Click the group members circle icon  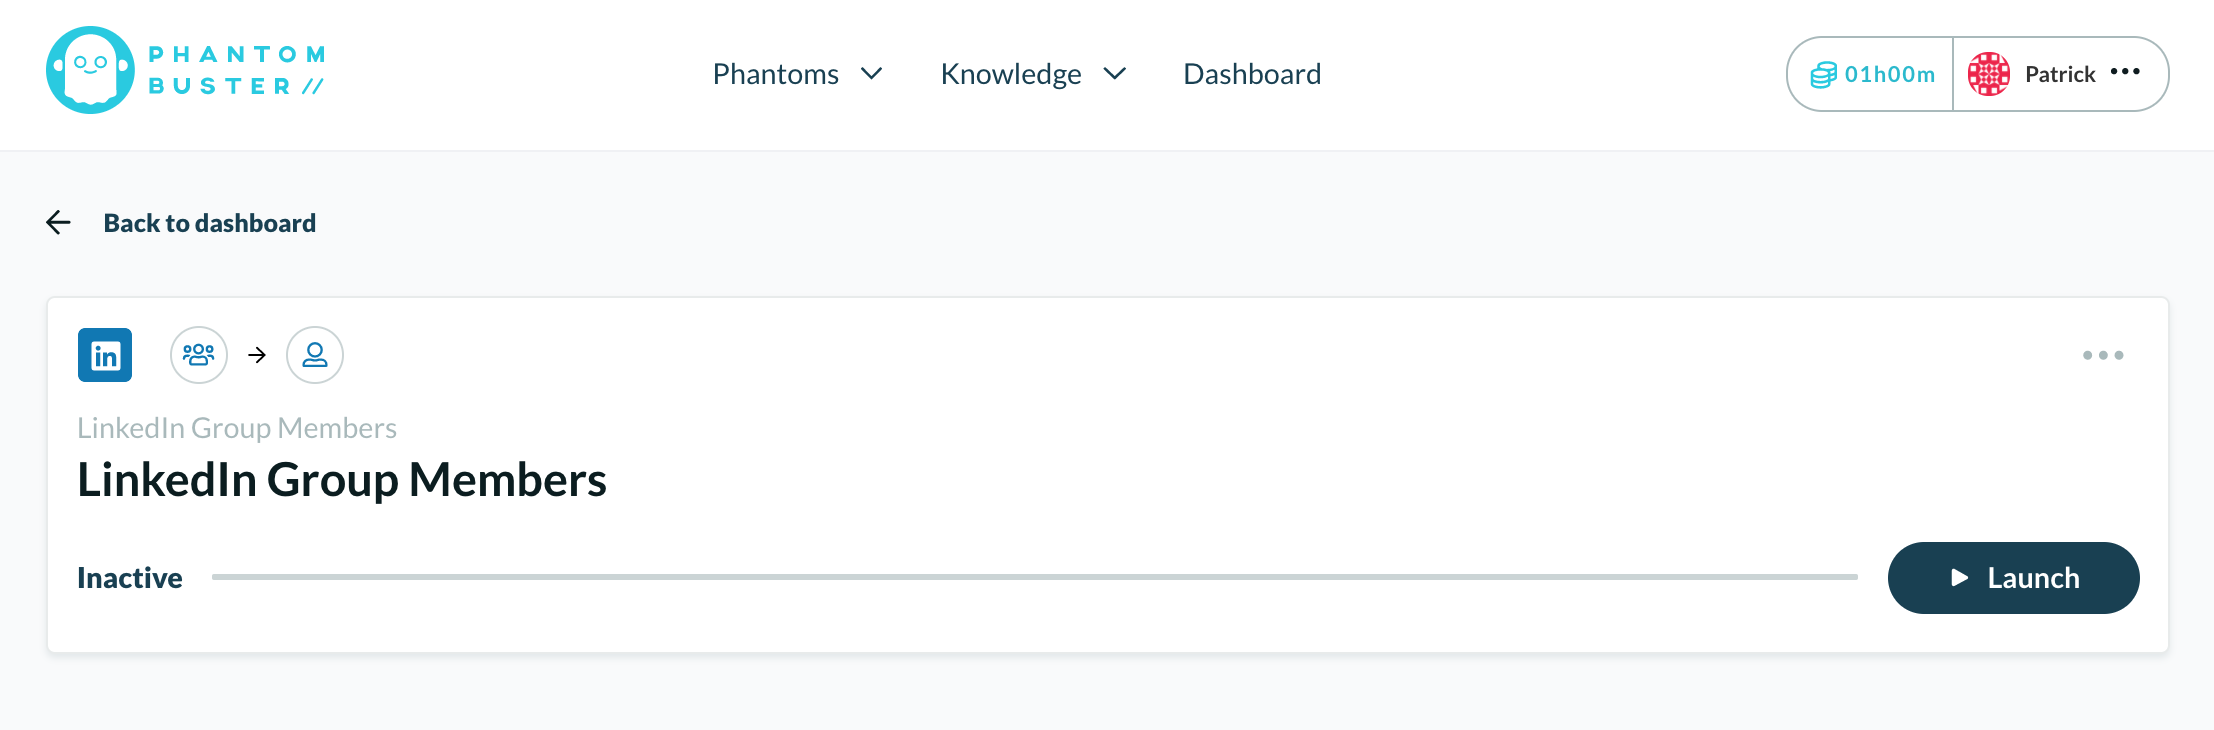point(199,355)
